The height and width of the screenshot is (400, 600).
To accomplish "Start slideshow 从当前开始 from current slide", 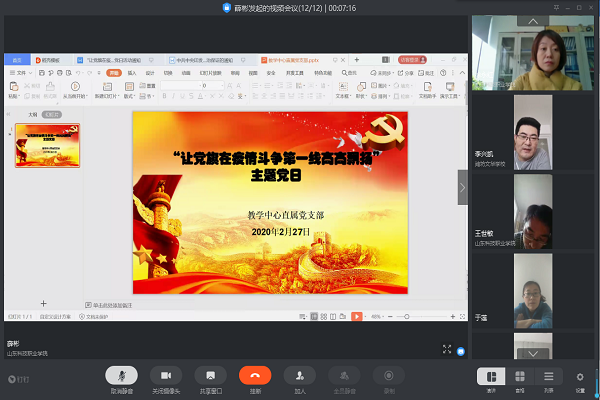I will click(x=75, y=90).
